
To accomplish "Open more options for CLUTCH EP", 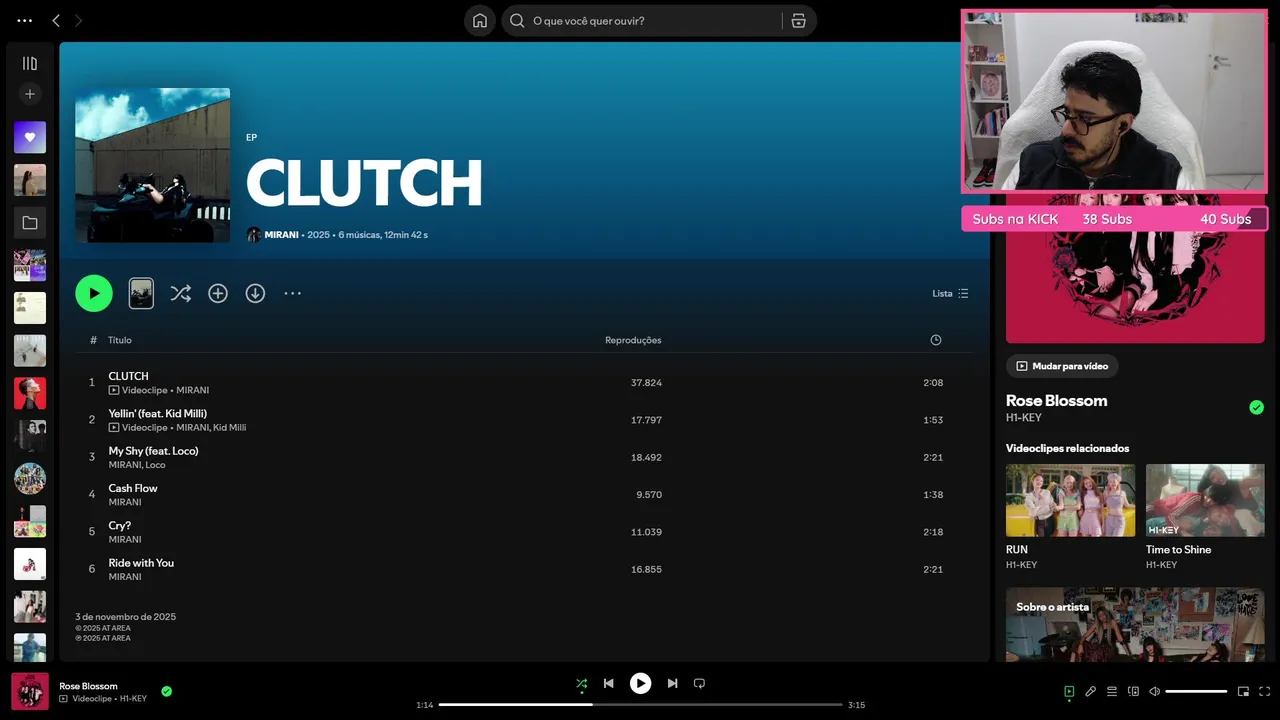I will [292, 293].
